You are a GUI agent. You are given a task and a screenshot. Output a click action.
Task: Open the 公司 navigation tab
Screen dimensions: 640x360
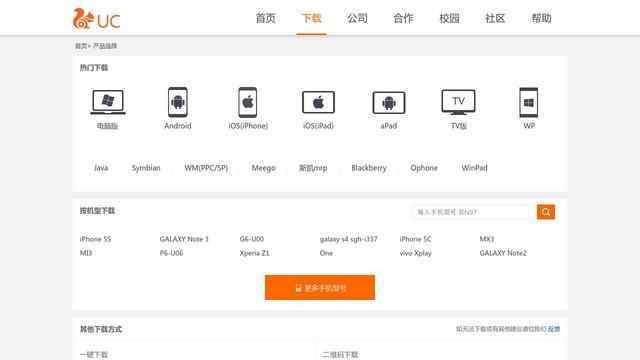pyautogui.click(x=358, y=18)
